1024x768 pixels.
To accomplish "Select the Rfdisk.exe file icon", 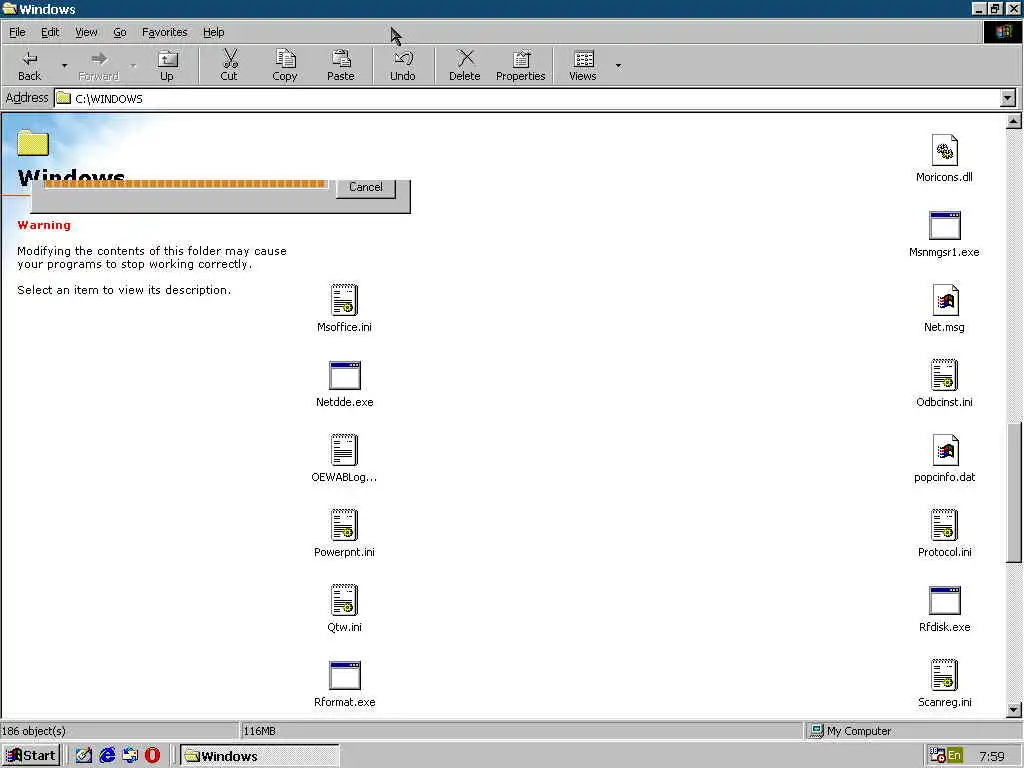I will coord(944,600).
